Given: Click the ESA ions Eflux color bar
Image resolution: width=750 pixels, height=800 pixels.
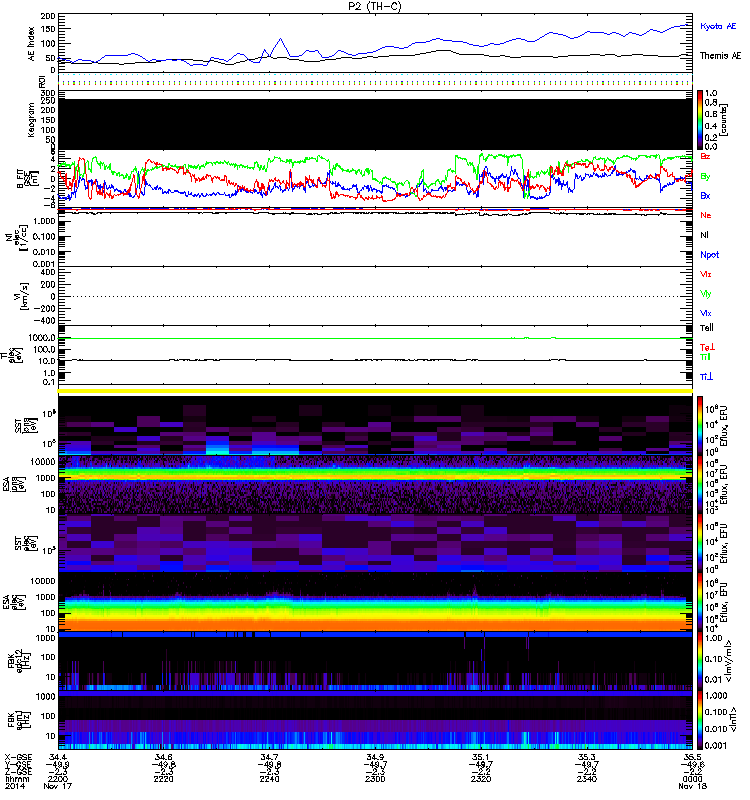Looking at the screenshot, I should 700,485.
